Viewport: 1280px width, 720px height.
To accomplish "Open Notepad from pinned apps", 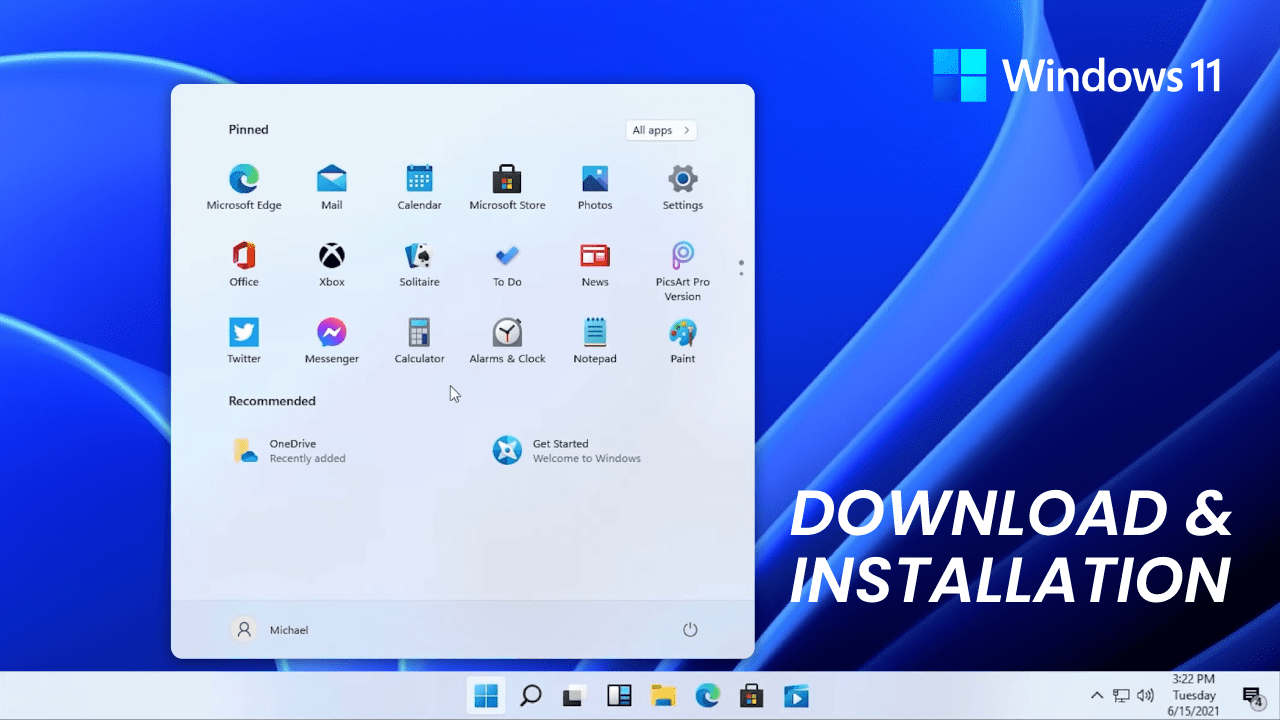I will click(x=595, y=341).
